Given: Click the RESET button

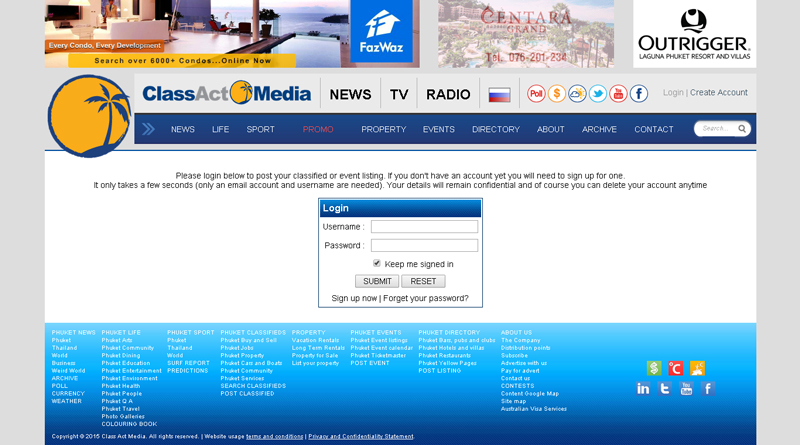Looking at the screenshot, I should coord(423,281).
